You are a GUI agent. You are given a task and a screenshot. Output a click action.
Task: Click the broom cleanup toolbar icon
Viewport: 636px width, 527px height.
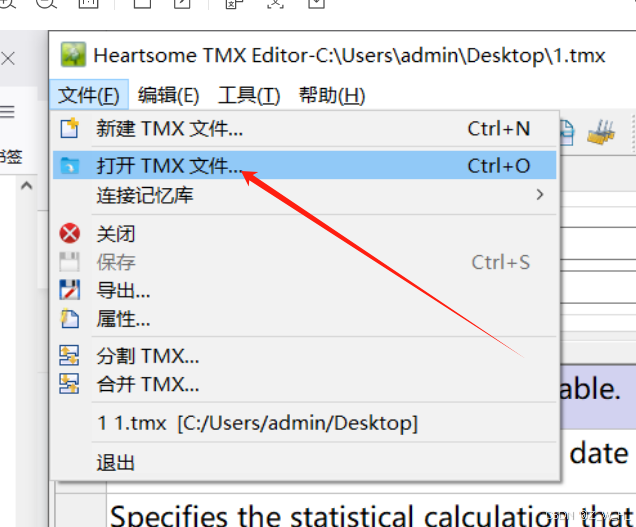click(x=601, y=132)
